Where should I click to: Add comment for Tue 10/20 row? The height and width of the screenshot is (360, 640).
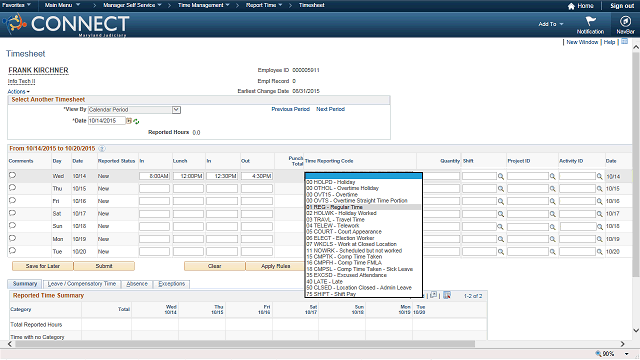(x=12, y=251)
